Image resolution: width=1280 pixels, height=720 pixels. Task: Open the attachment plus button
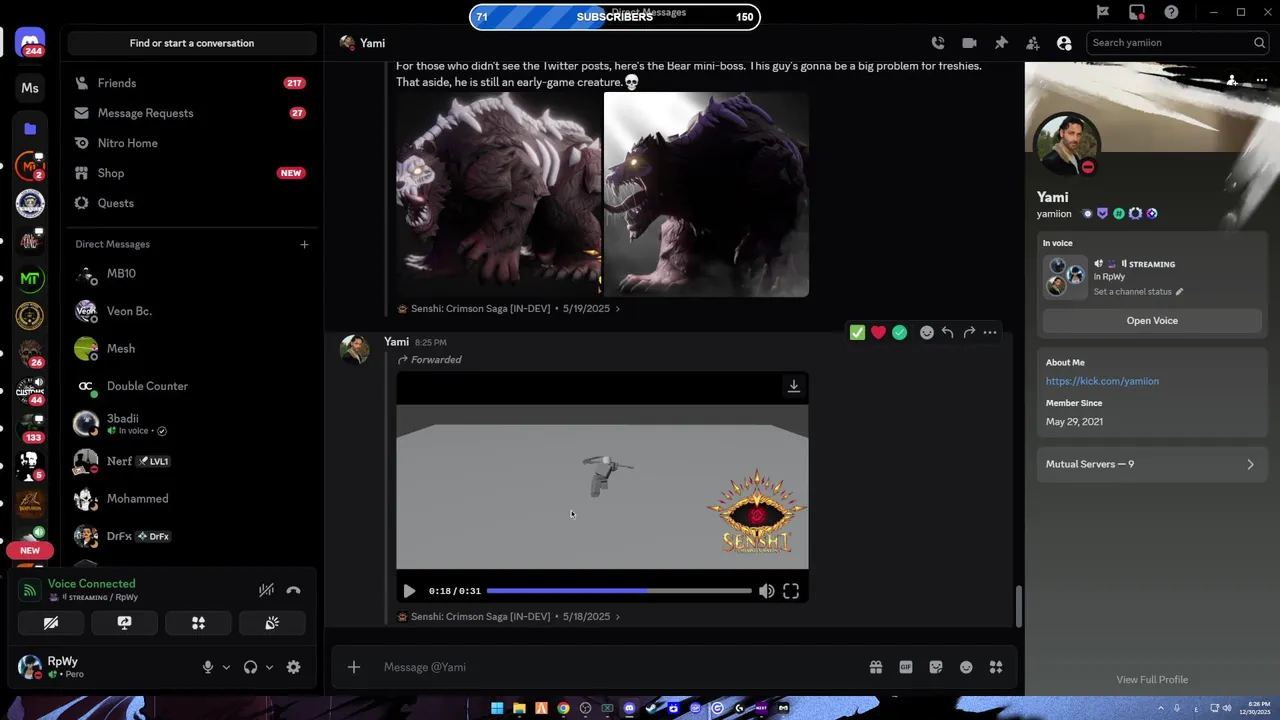point(353,667)
